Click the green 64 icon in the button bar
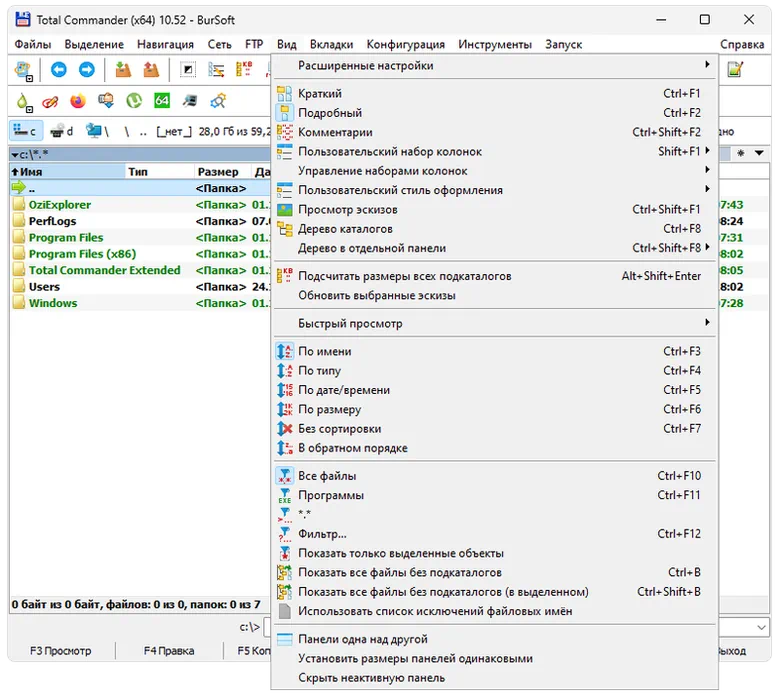Screen dimensions: 780x700 click(162, 101)
